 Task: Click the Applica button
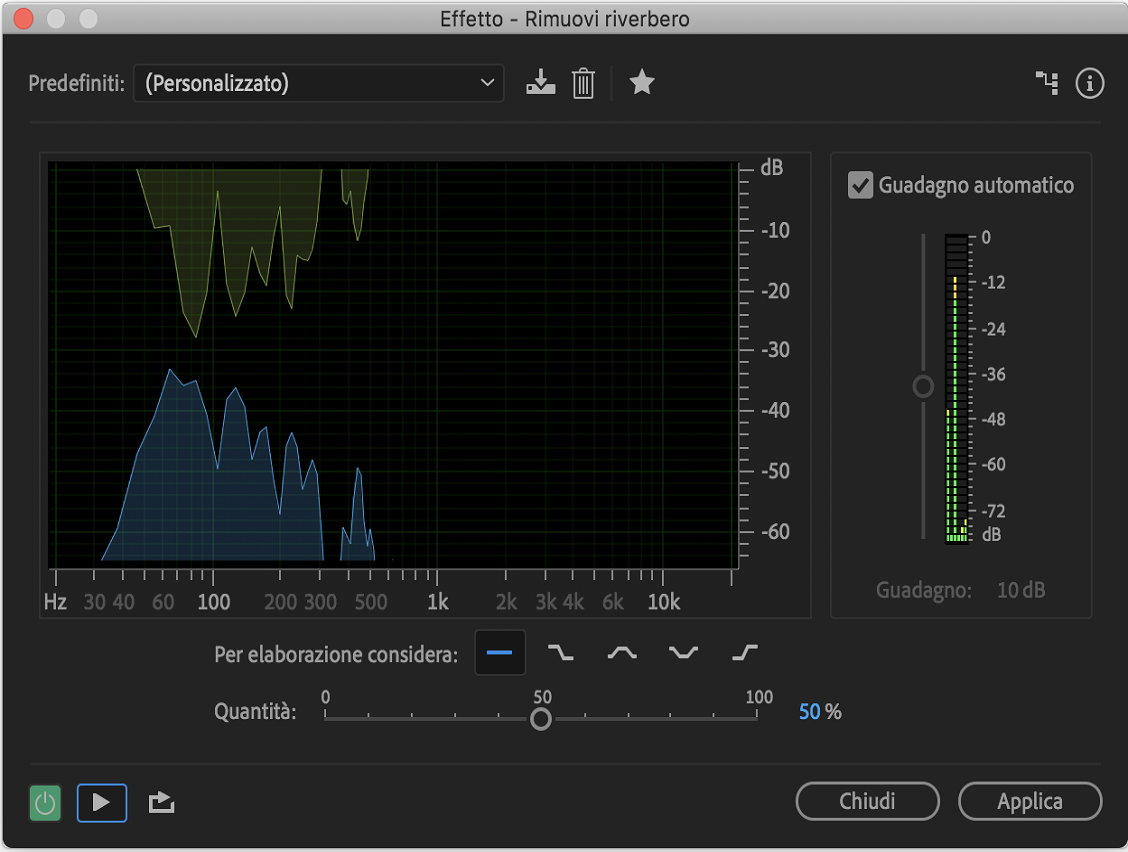(x=1030, y=801)
